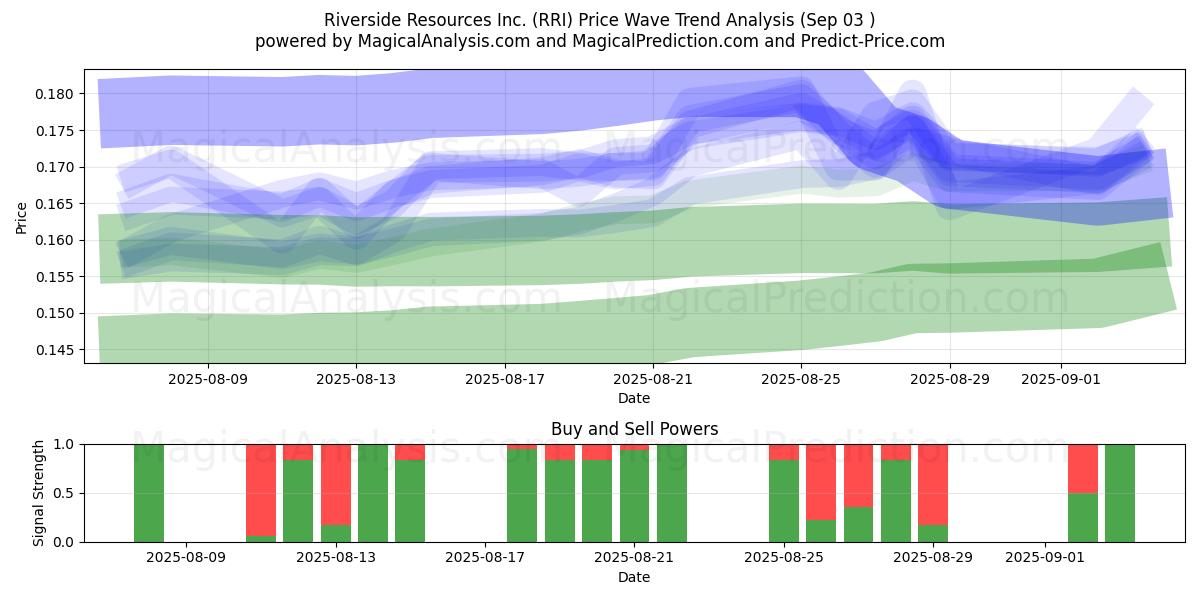Click 2025-08-17 label under Buy and Sell chart
Viewport: 1200px width, 600px height.
[x=485, y=559]
